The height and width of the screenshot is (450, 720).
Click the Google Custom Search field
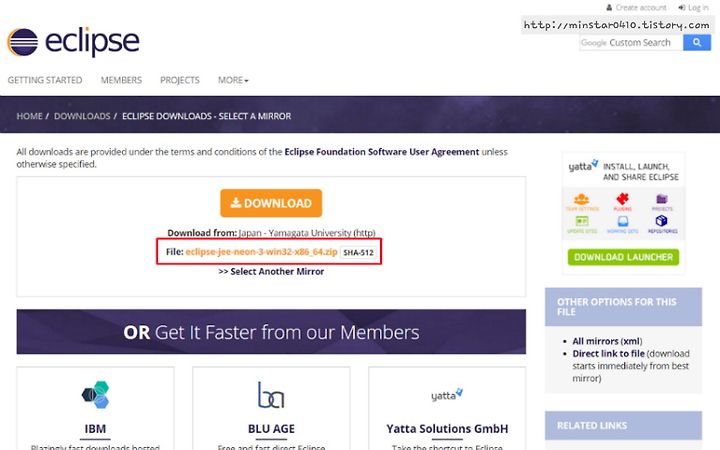tap(631, 43)
